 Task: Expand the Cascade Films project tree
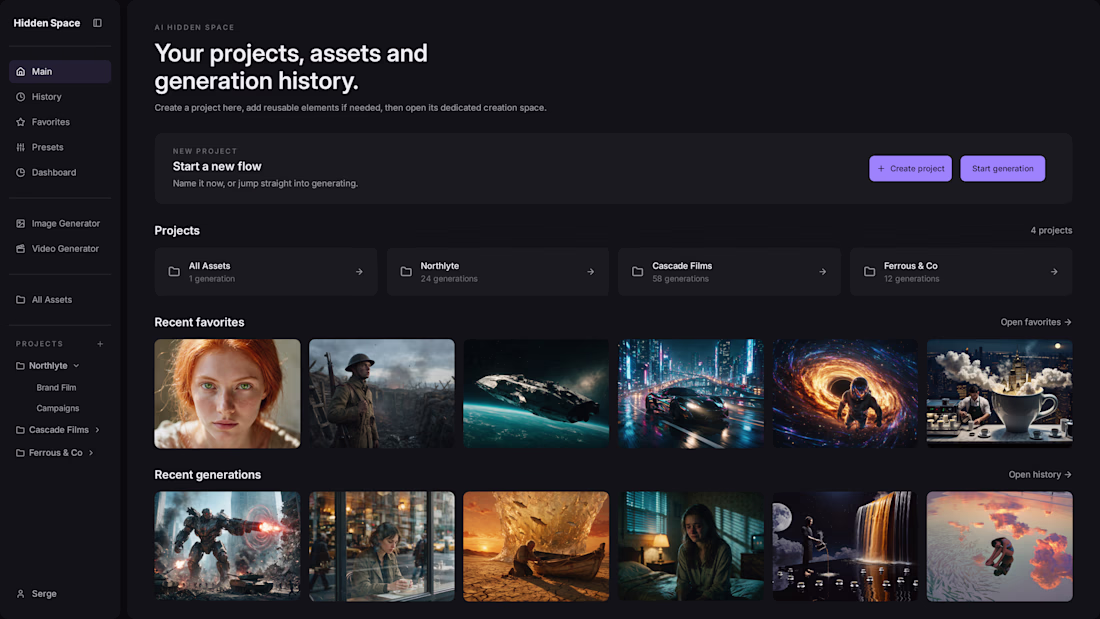pyautogui.click(x=98, y=430)
